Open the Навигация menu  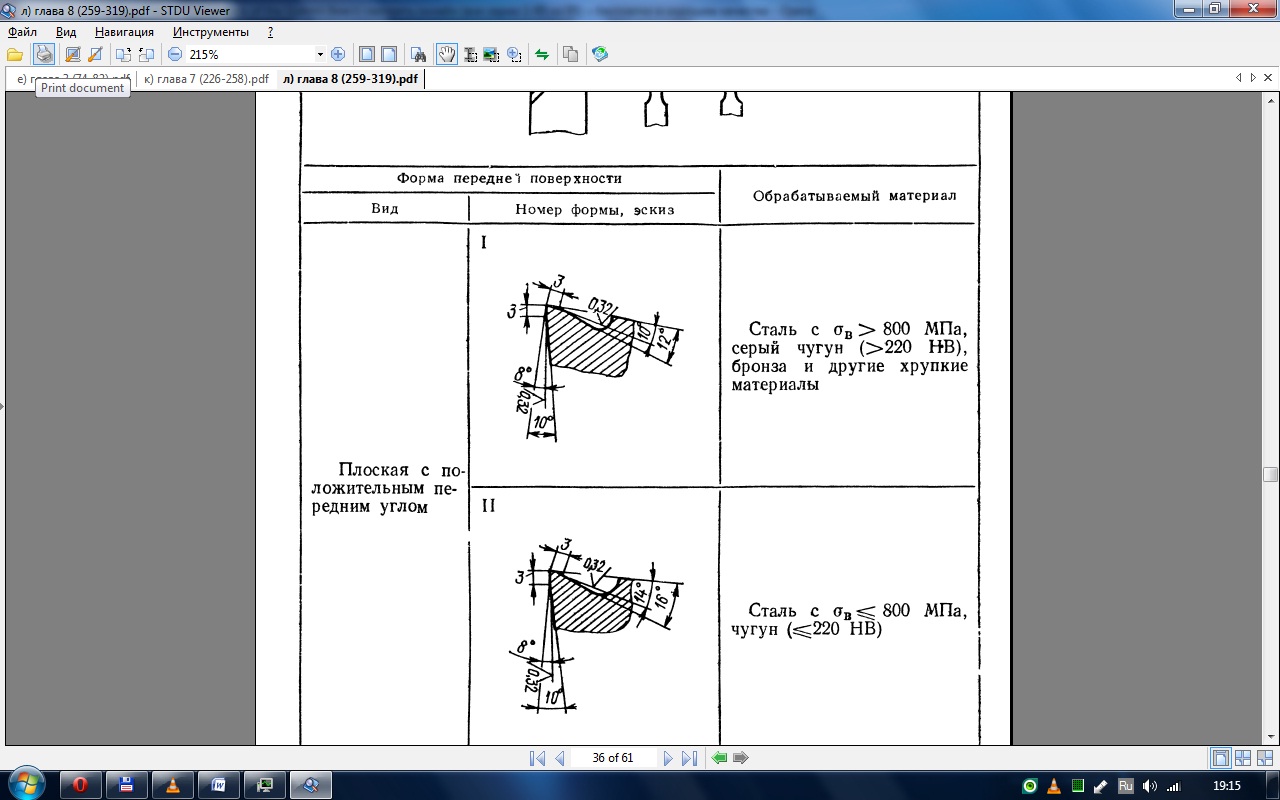[x=124, y=32]
